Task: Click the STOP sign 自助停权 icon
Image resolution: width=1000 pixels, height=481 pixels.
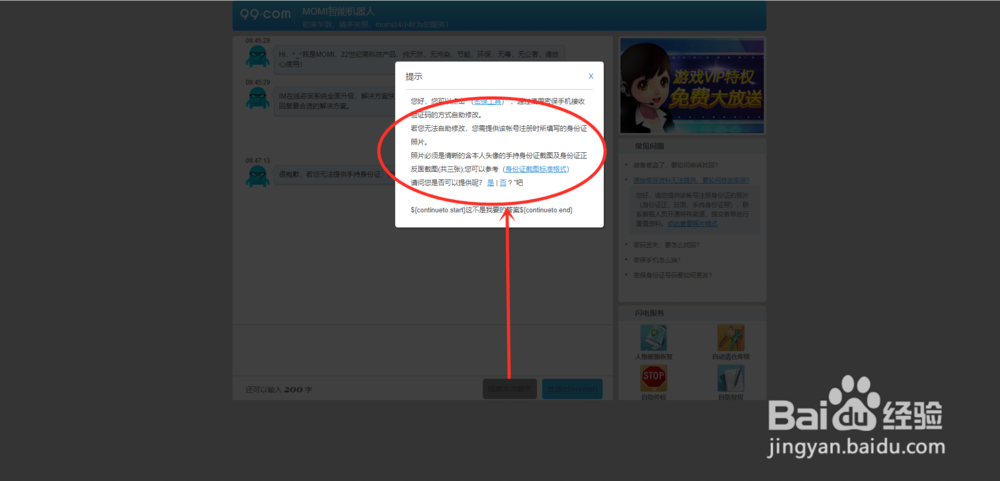Action: [654, 378]
